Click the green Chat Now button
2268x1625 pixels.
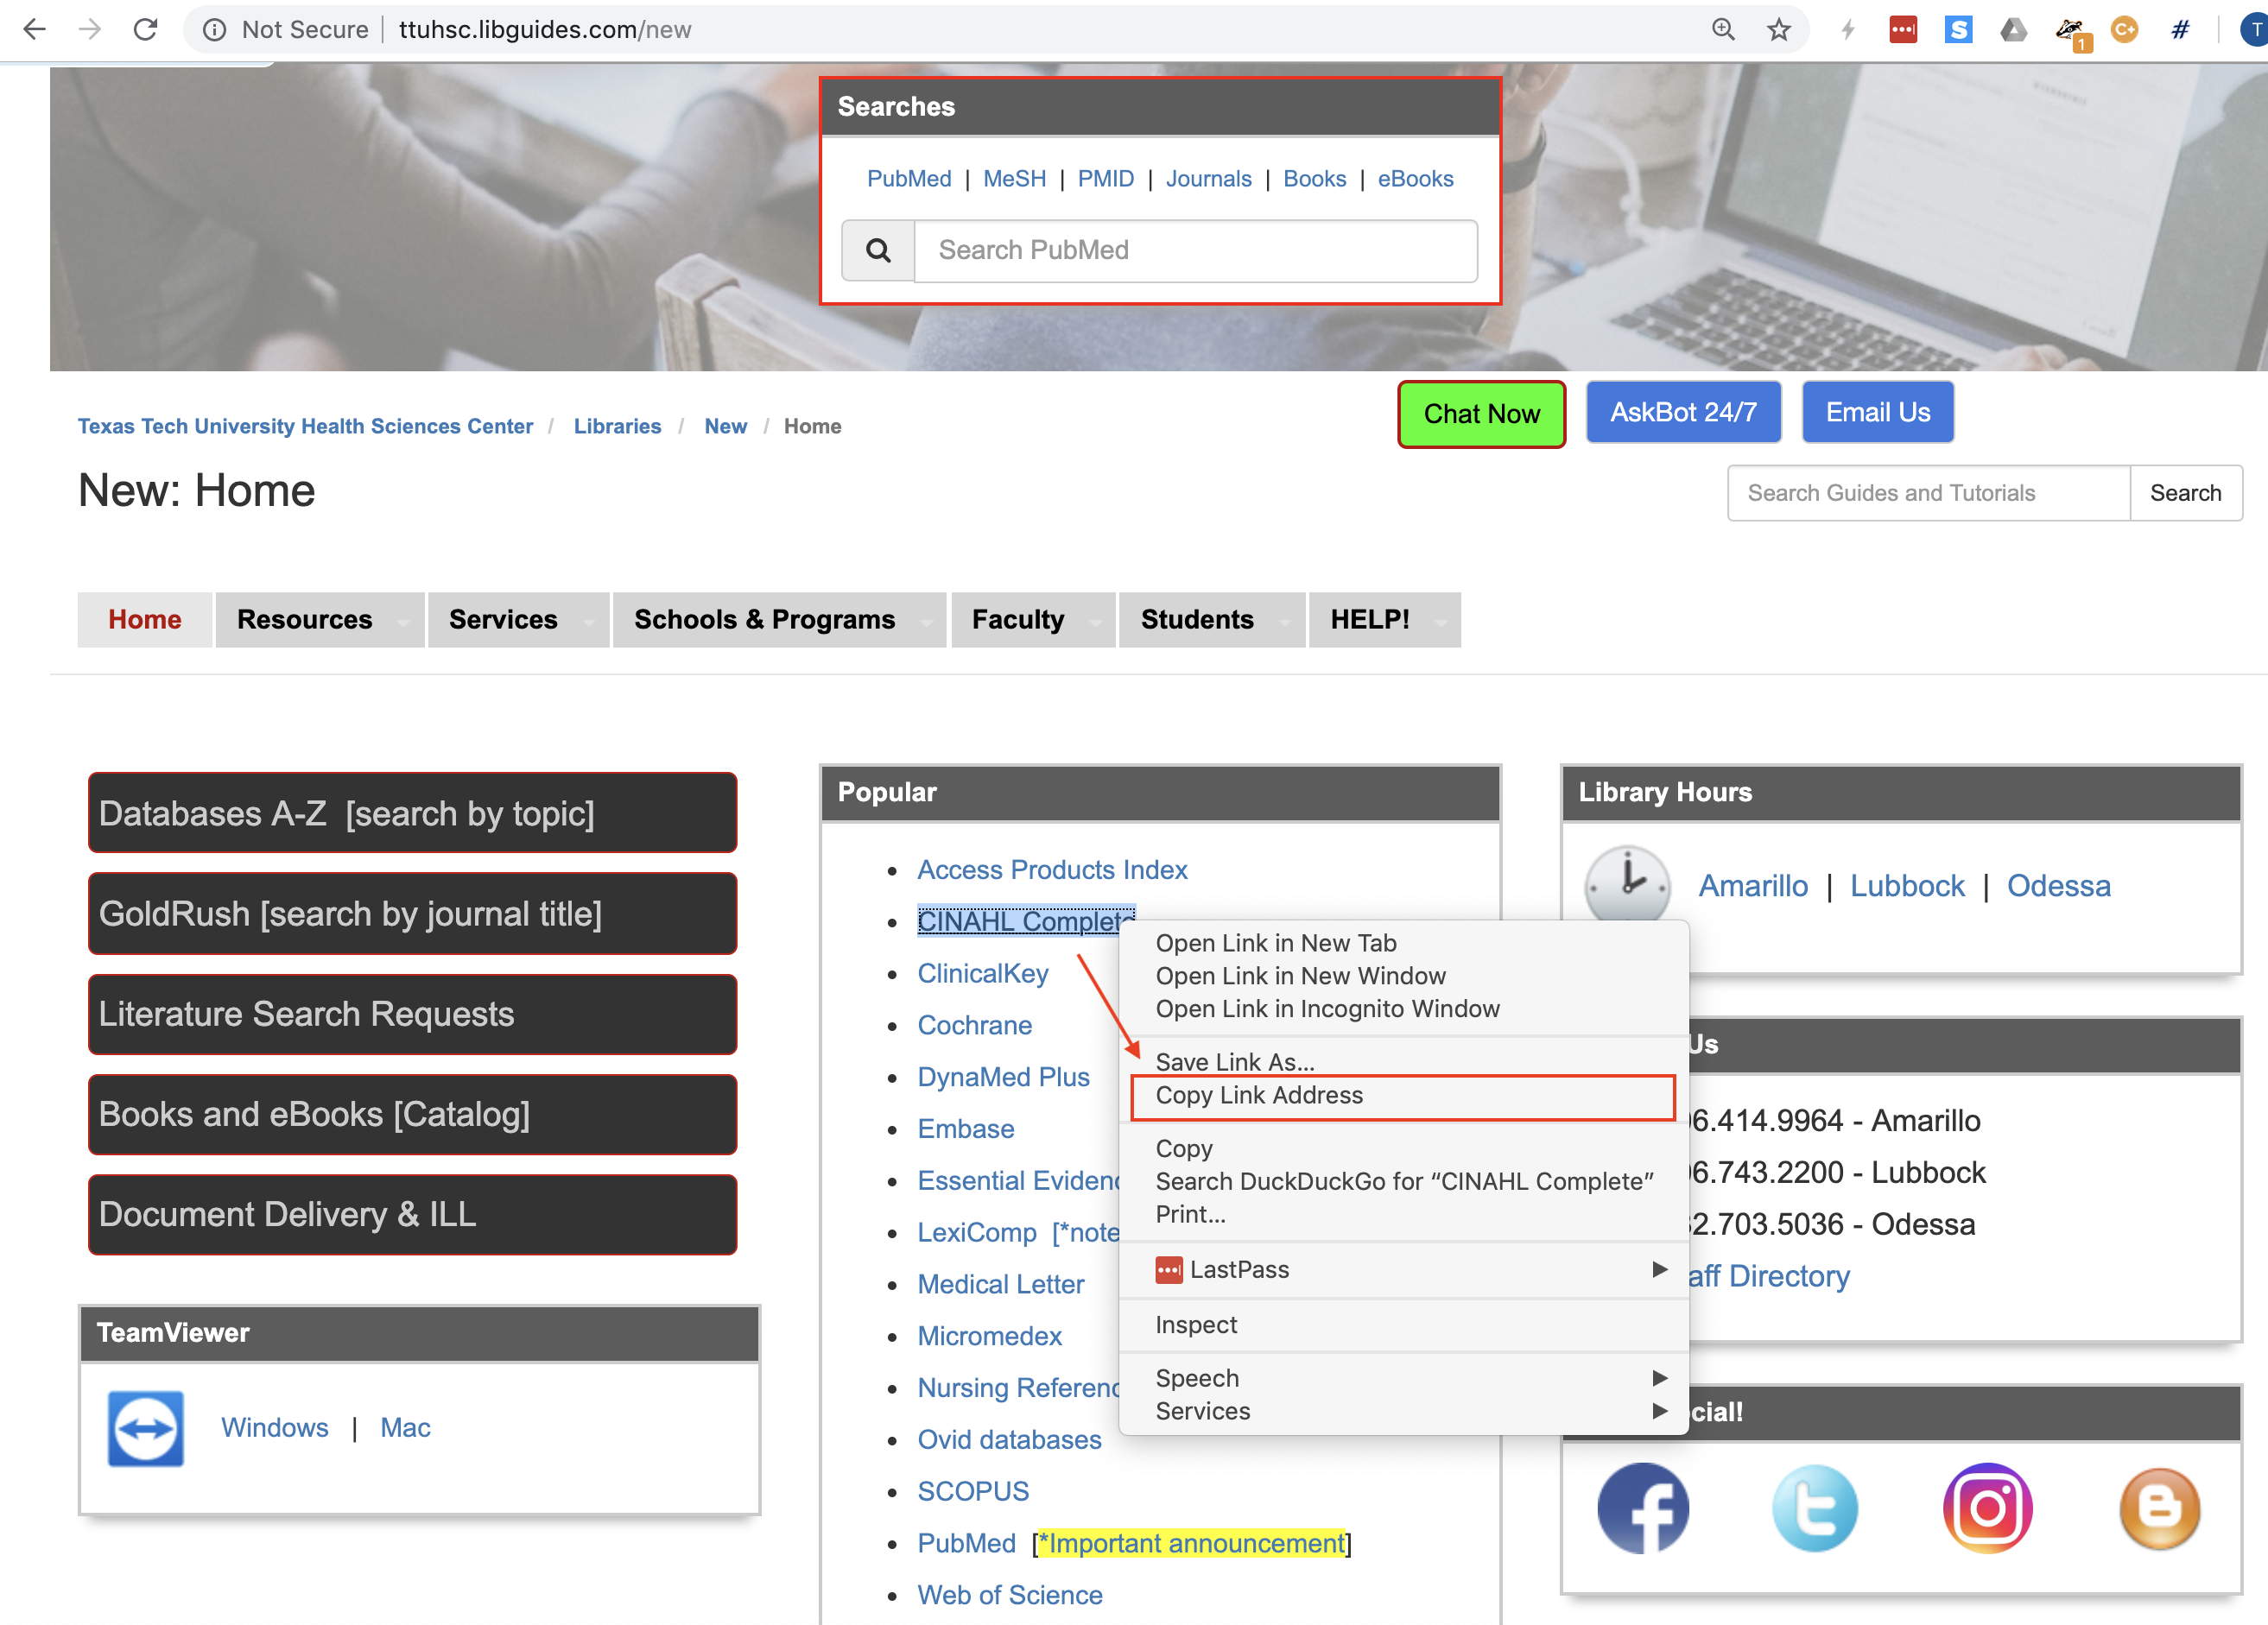coord(1481,414)
